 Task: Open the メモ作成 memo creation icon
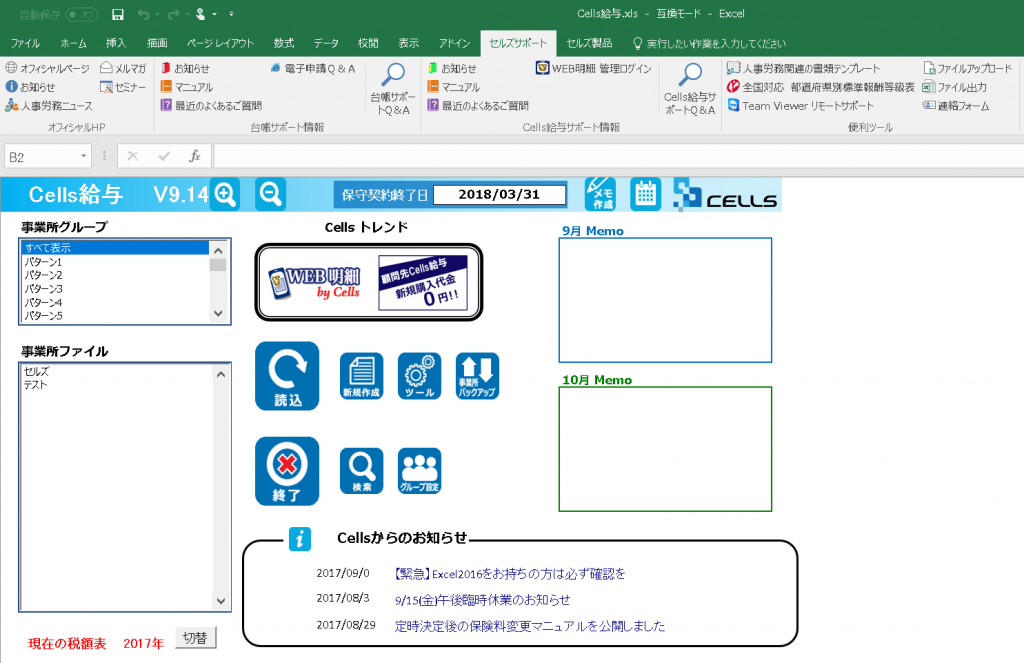click(x=600, y=194)
